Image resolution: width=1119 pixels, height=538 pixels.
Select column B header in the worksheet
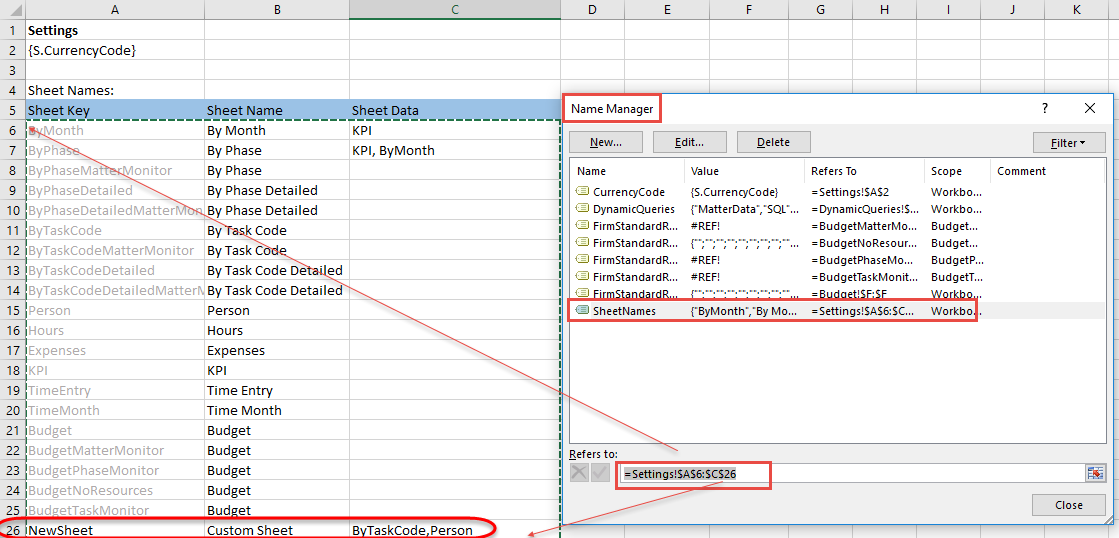276,9
